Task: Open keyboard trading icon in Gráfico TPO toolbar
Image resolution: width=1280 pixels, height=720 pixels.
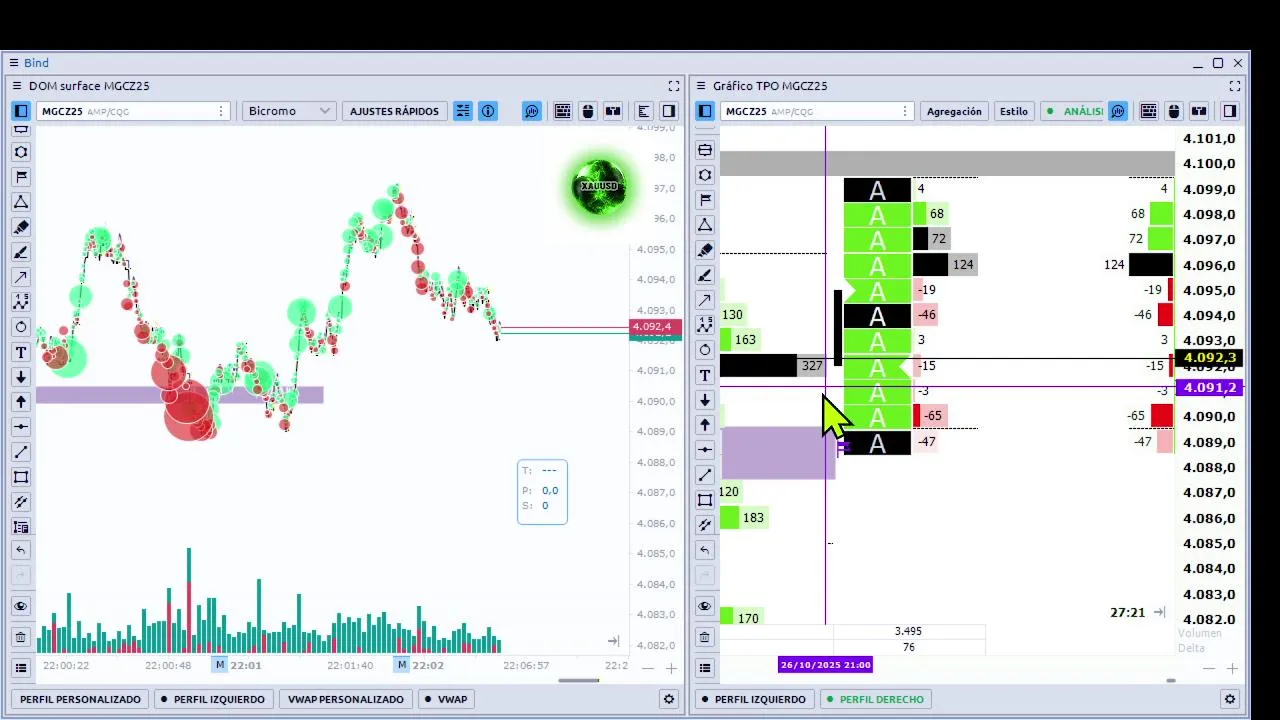Action: point(1149,111)
